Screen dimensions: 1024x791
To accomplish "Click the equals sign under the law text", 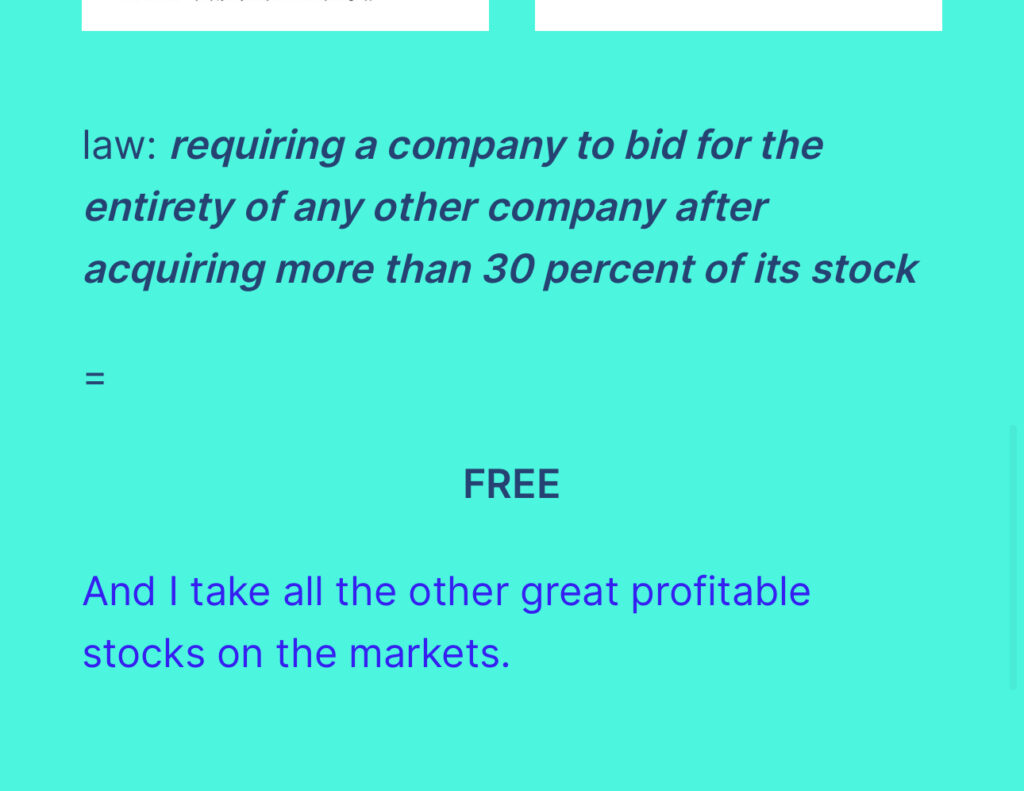I will (x=94, y=379).
